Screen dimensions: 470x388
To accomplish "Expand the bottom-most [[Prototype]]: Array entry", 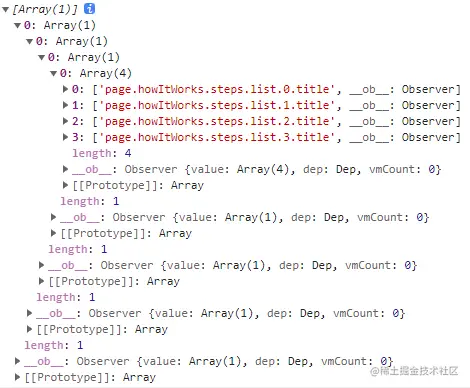I will click(18, 377).
